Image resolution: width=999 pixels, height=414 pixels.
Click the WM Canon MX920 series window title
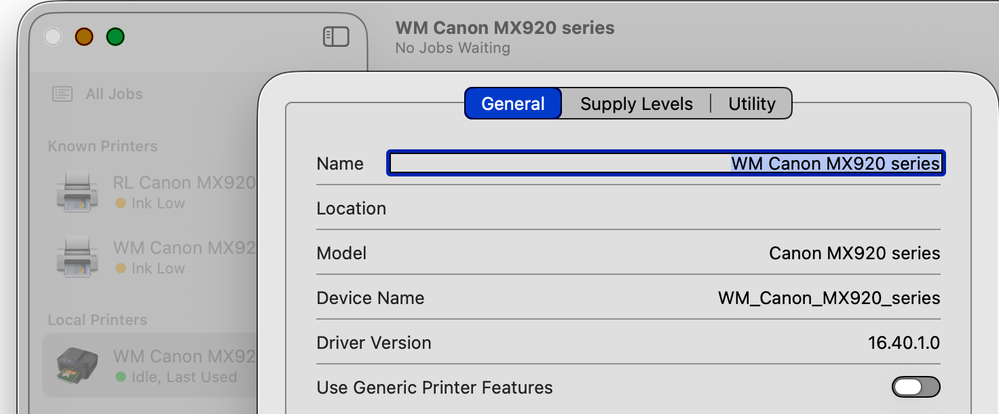tap(505, 28)
